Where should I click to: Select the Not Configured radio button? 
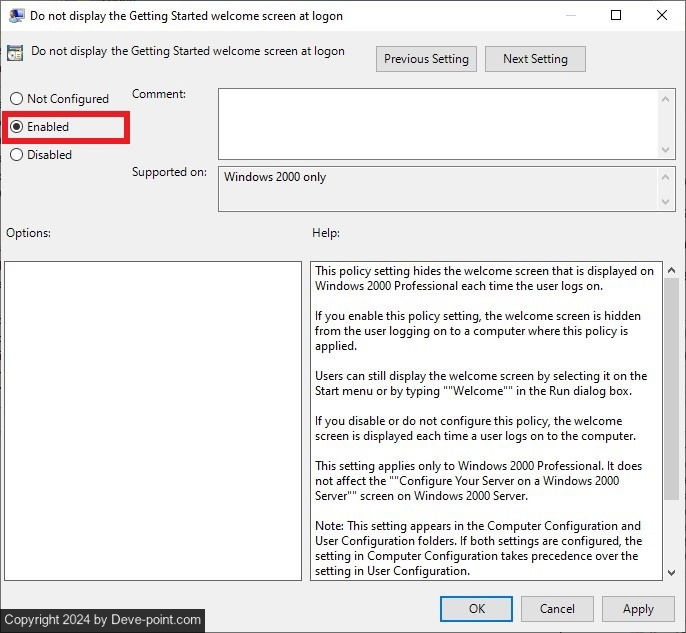click(16, 99)
